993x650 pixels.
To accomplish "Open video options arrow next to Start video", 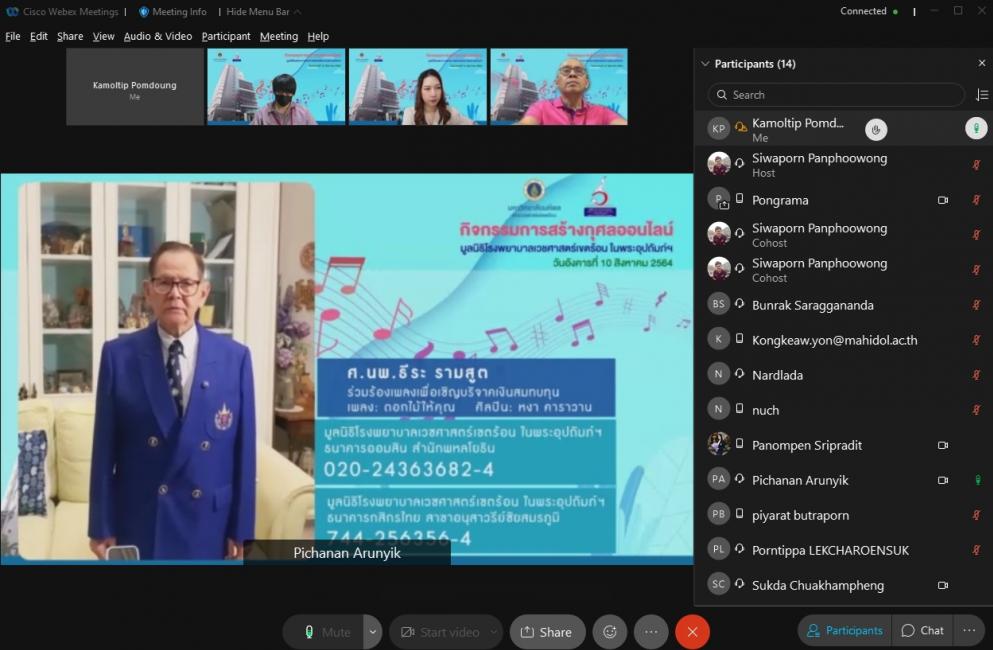I will point(494,632).
